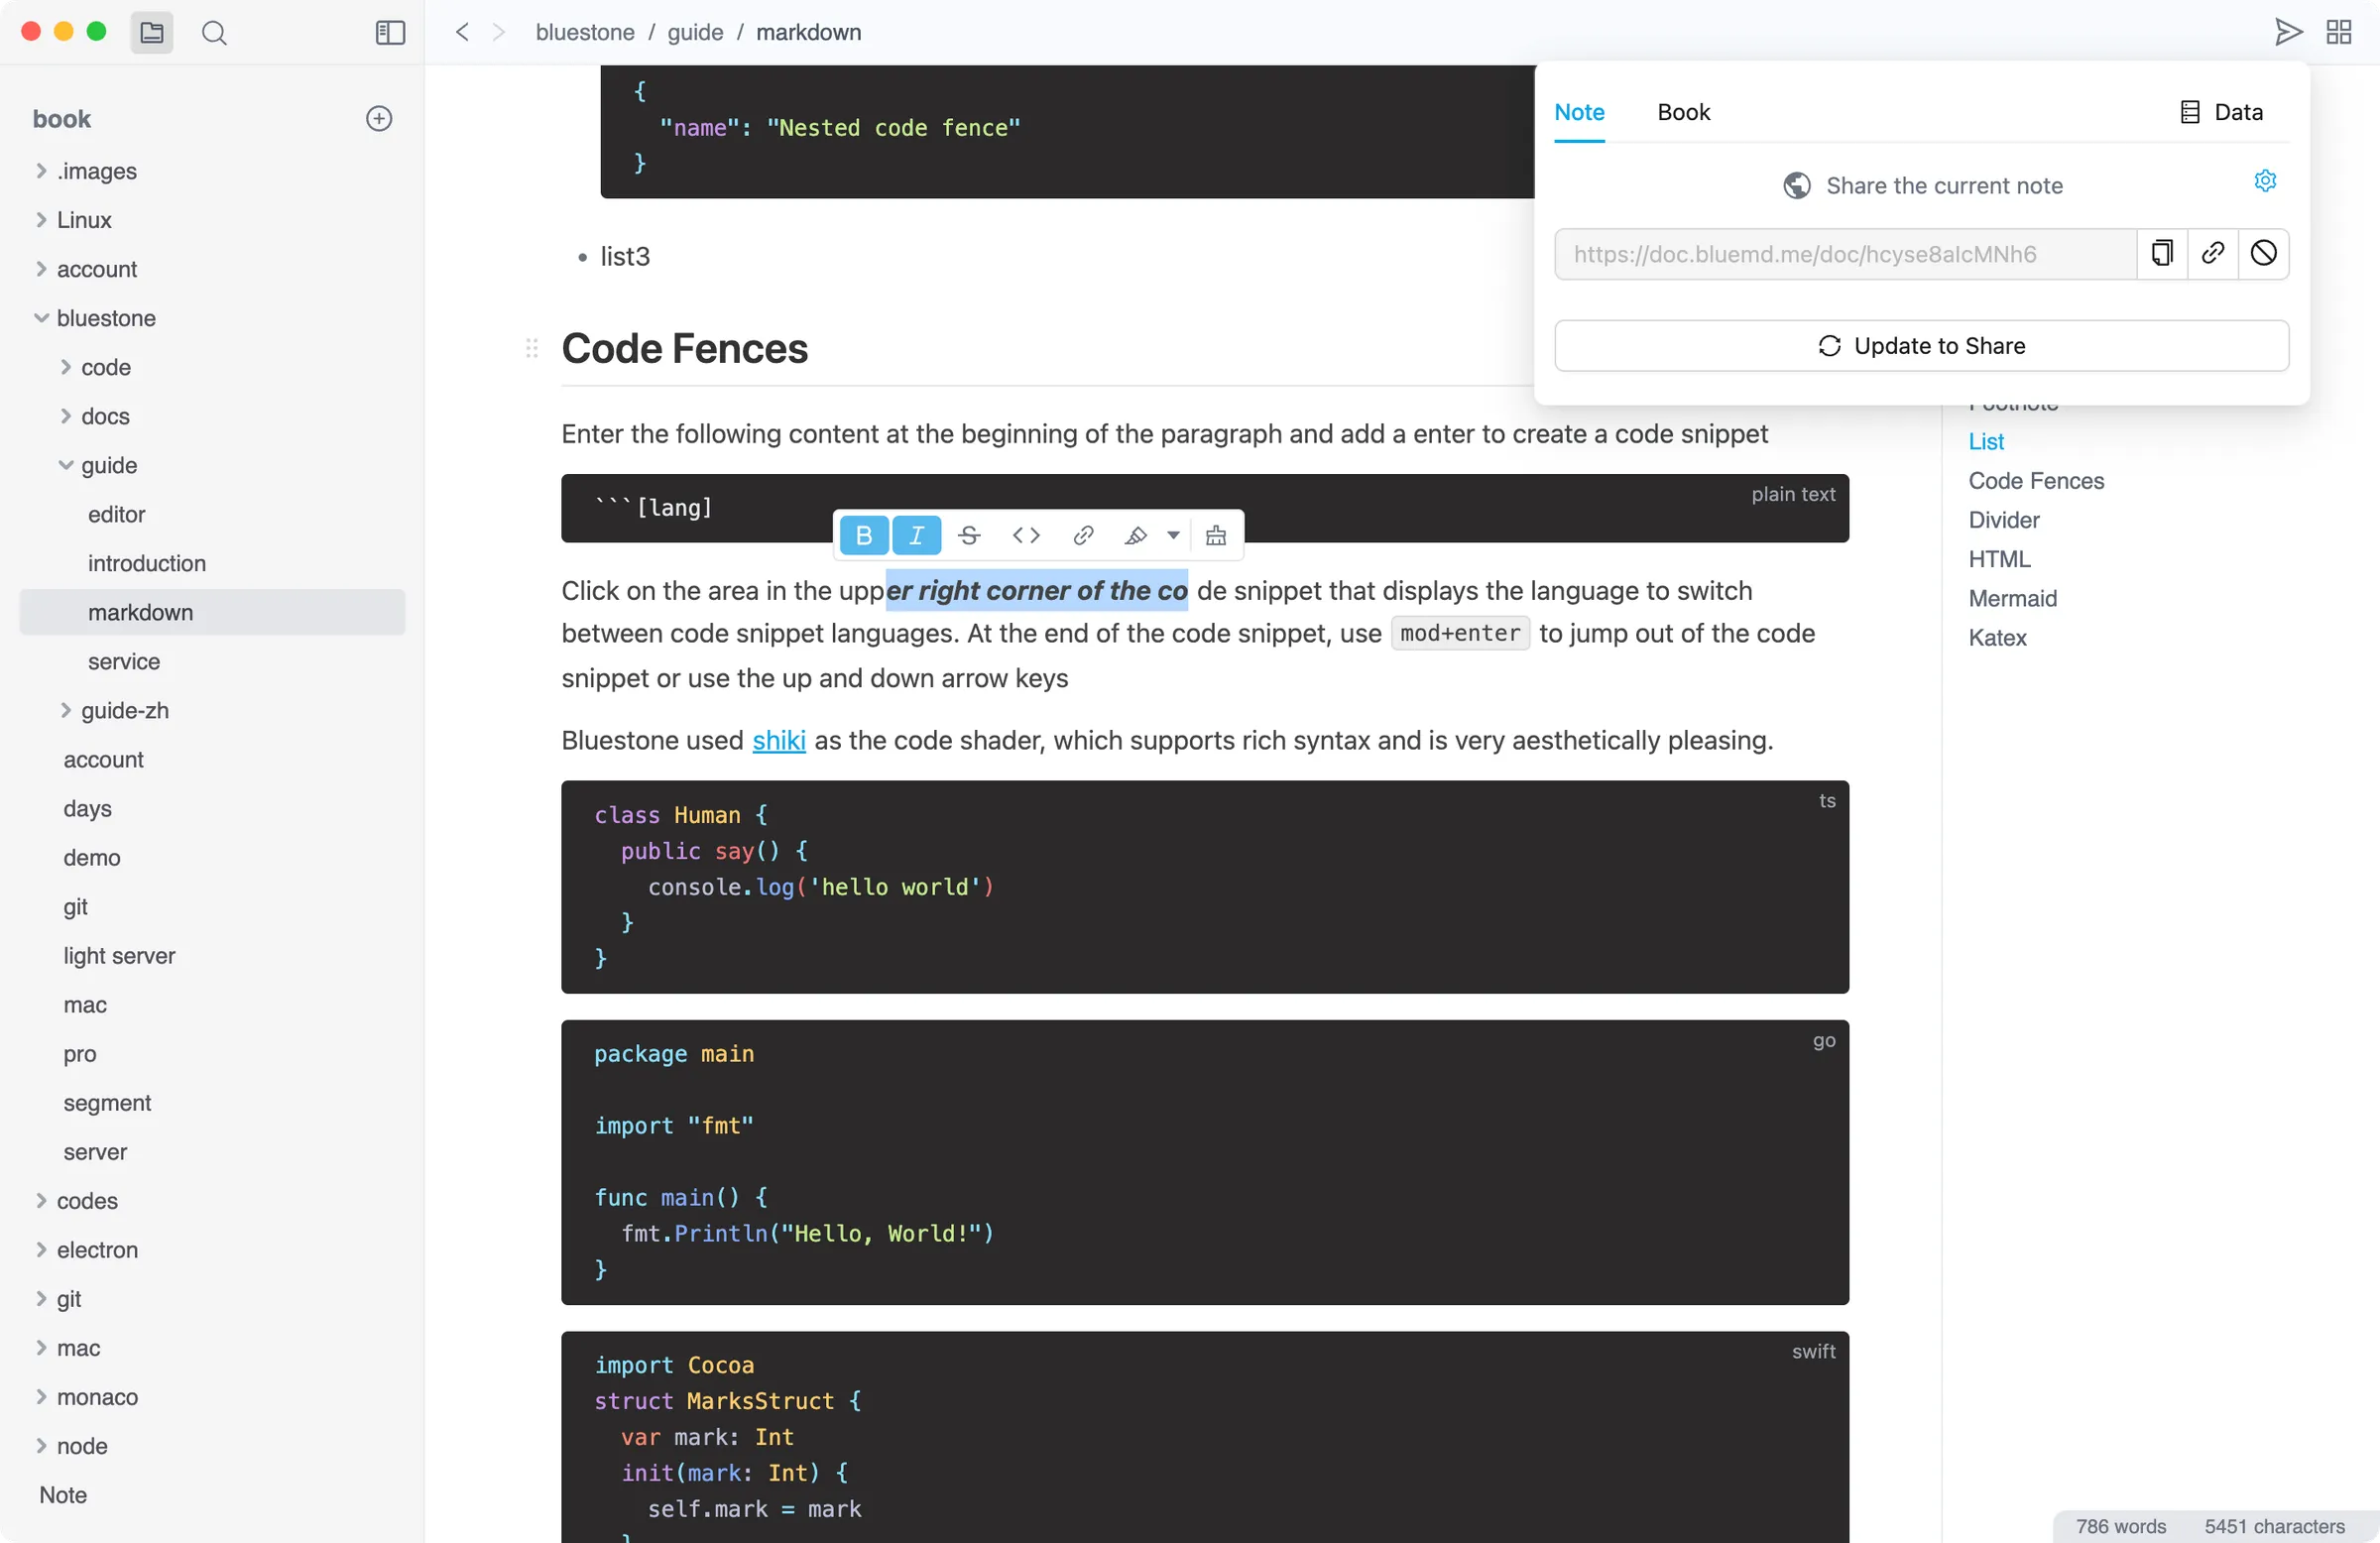This screenshot has width=2380, height=1543.
Task: Toggle bold formatting off
Action: pos(864,536)
